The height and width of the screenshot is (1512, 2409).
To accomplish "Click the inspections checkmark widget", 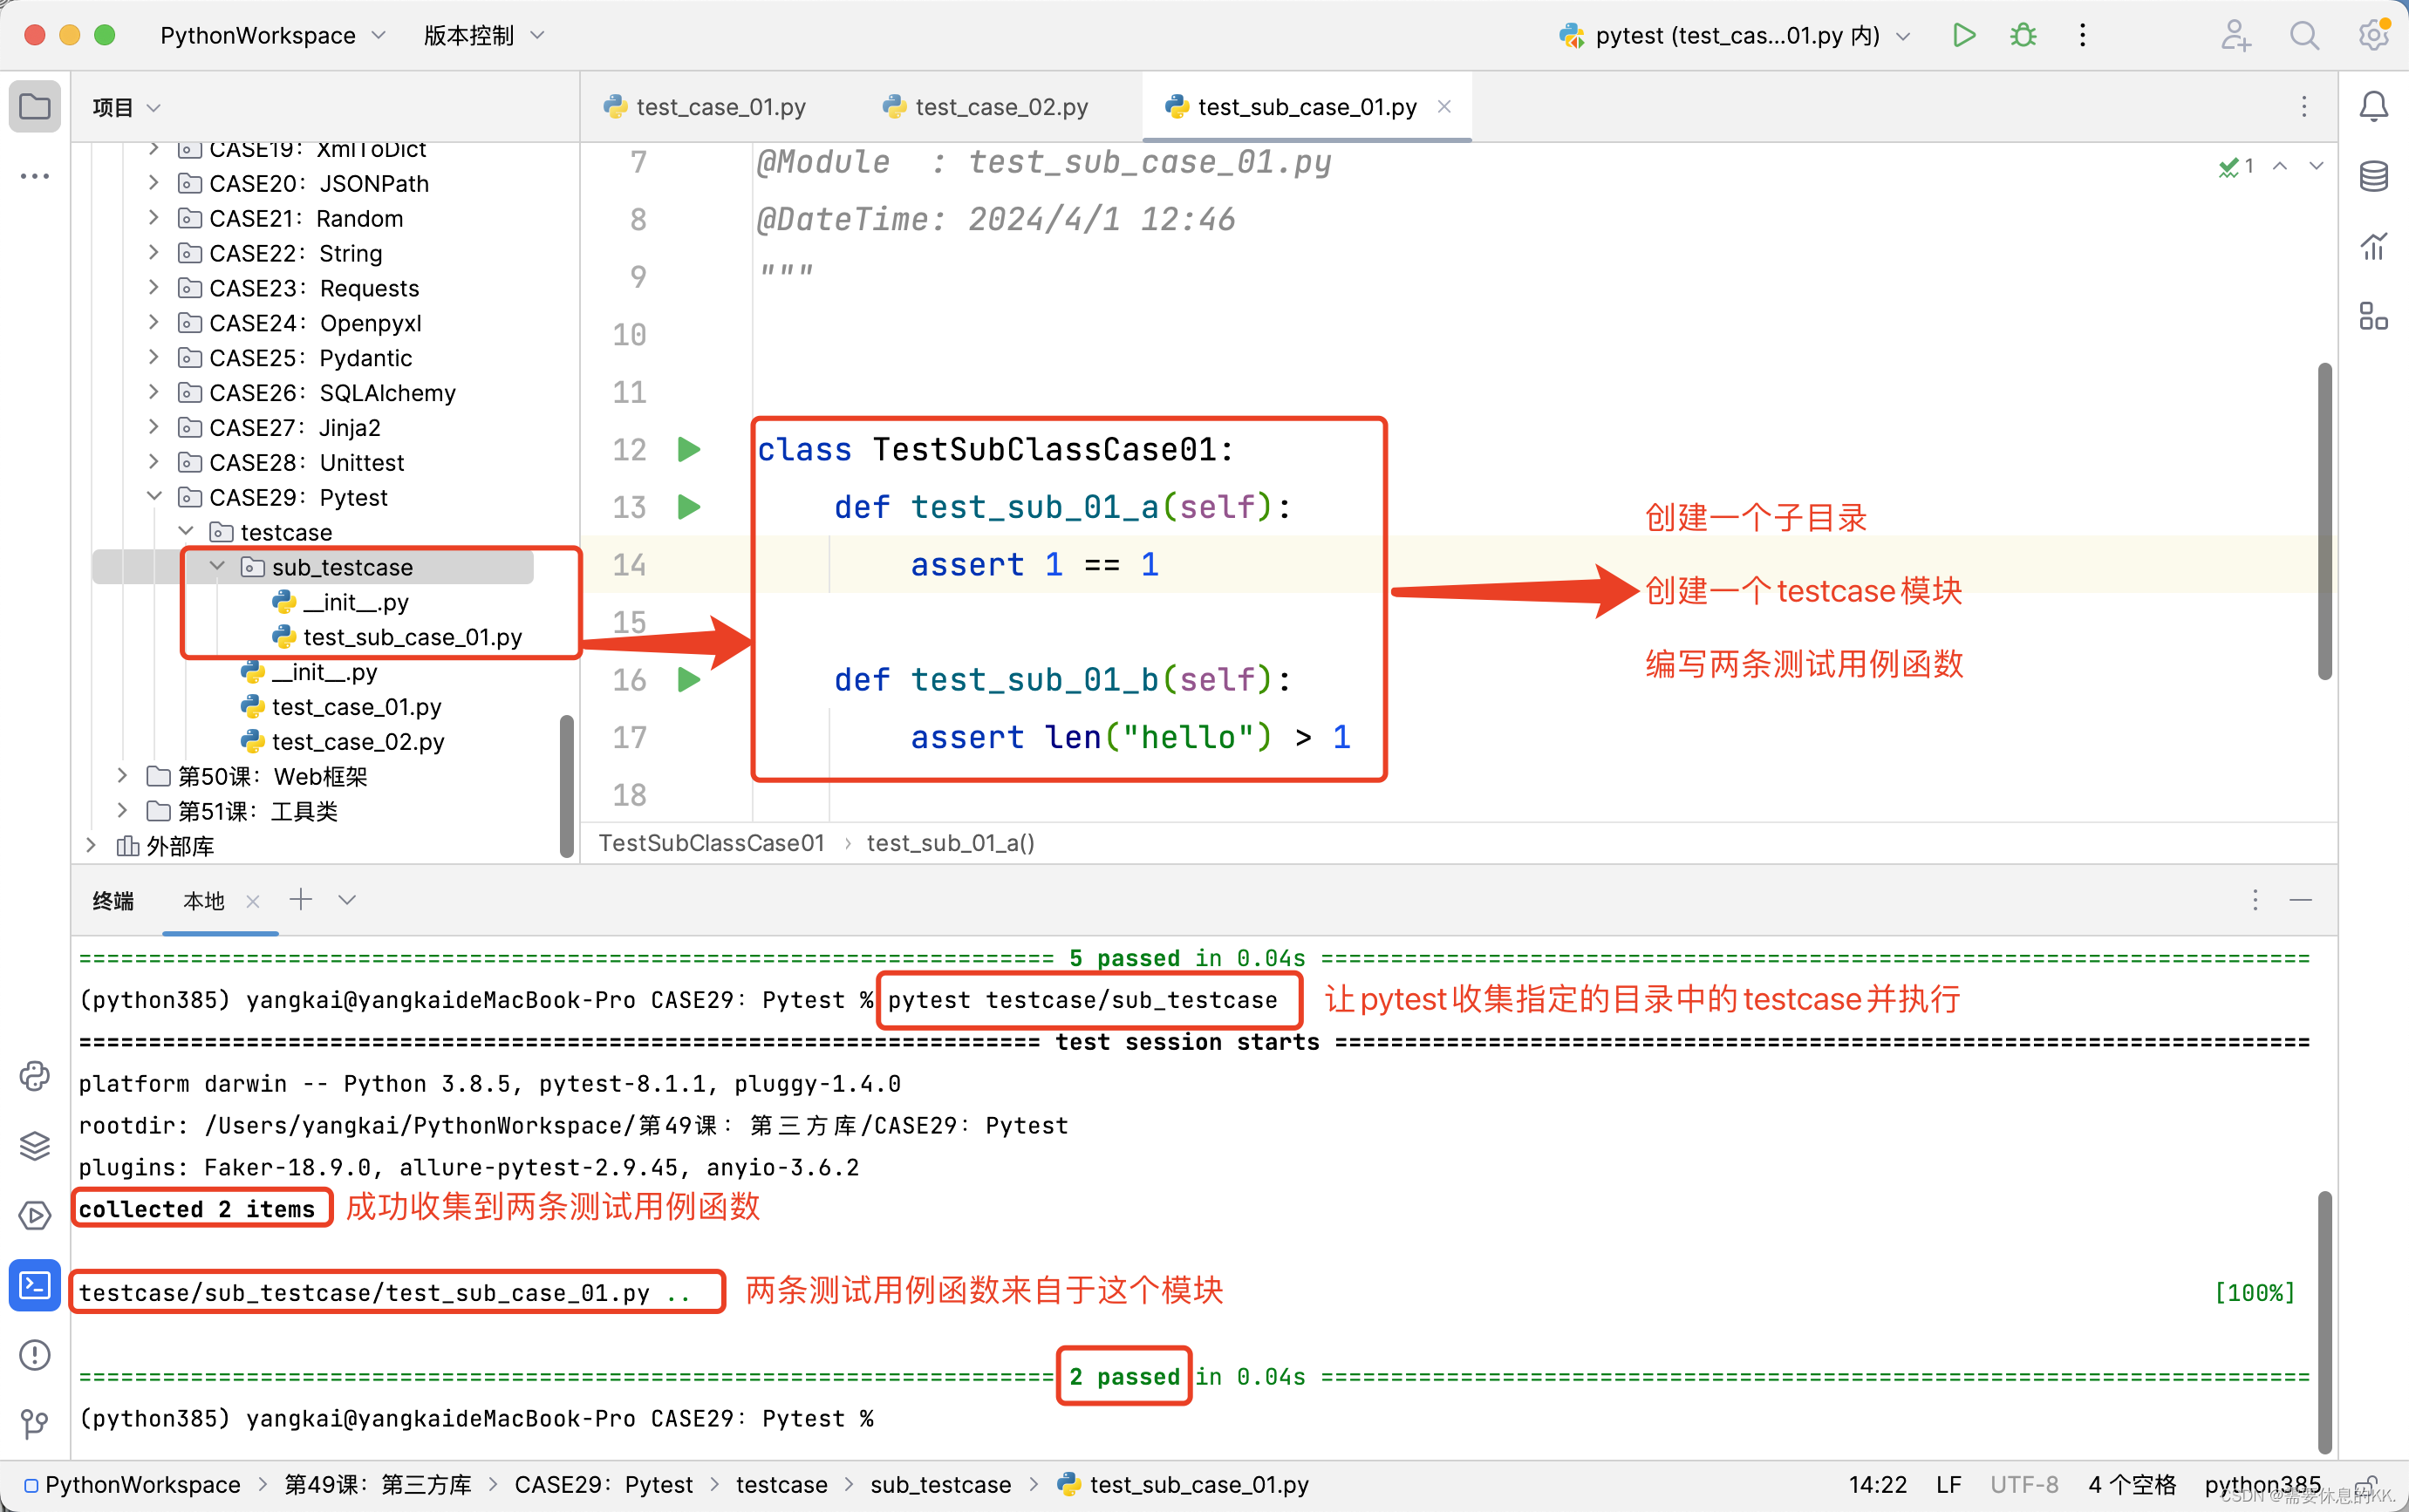I will click(2236, 167).
